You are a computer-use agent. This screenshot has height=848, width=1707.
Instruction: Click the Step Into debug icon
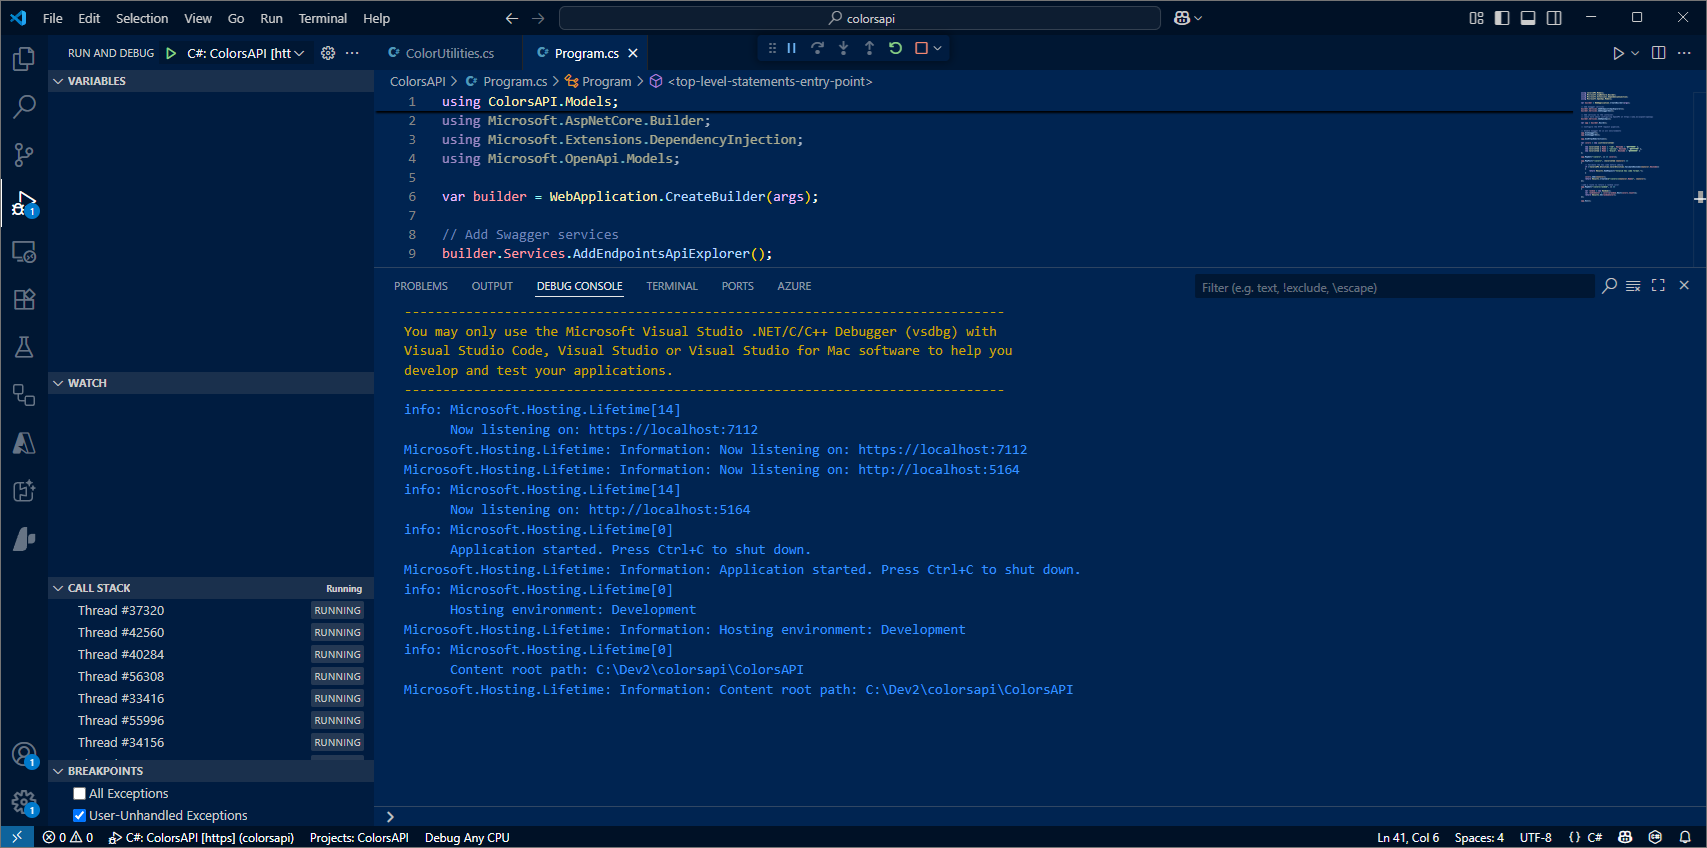[x=843, y=48]
